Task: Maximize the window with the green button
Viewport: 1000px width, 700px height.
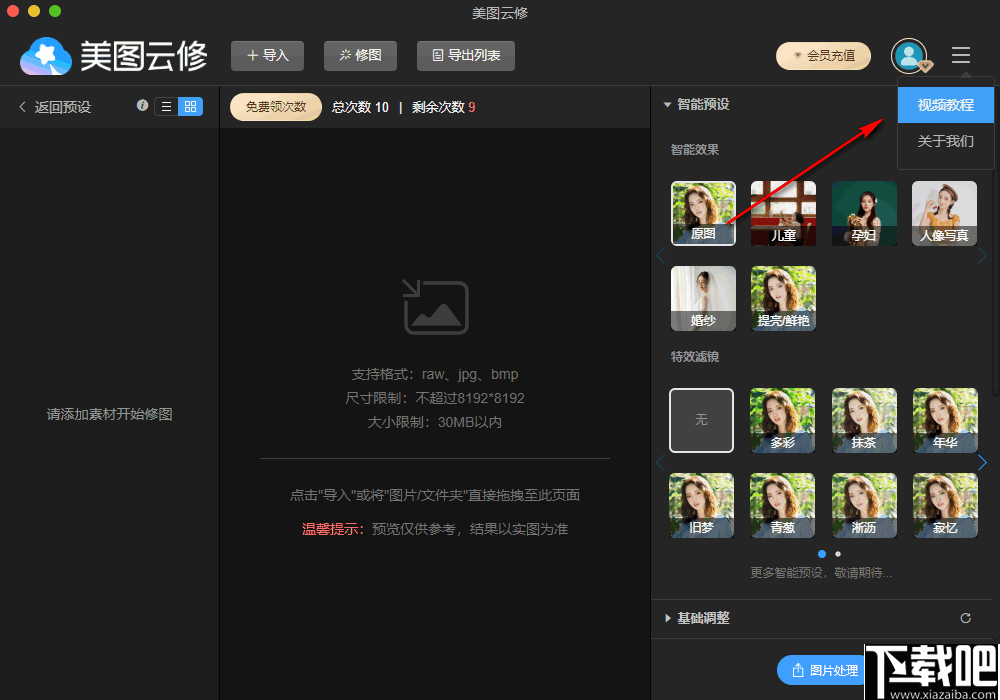Action: (55, 11)
